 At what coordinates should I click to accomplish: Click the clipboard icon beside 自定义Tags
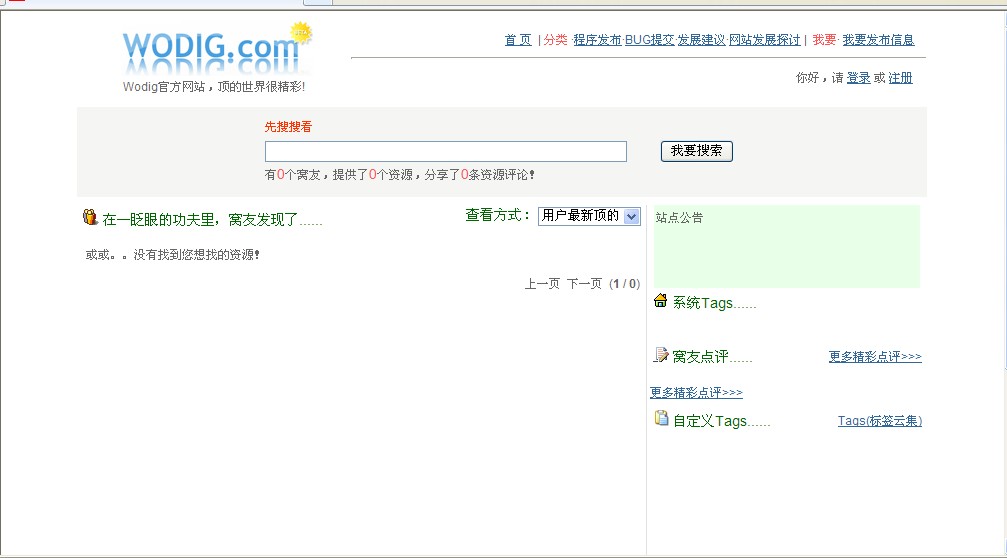[661, 418]
